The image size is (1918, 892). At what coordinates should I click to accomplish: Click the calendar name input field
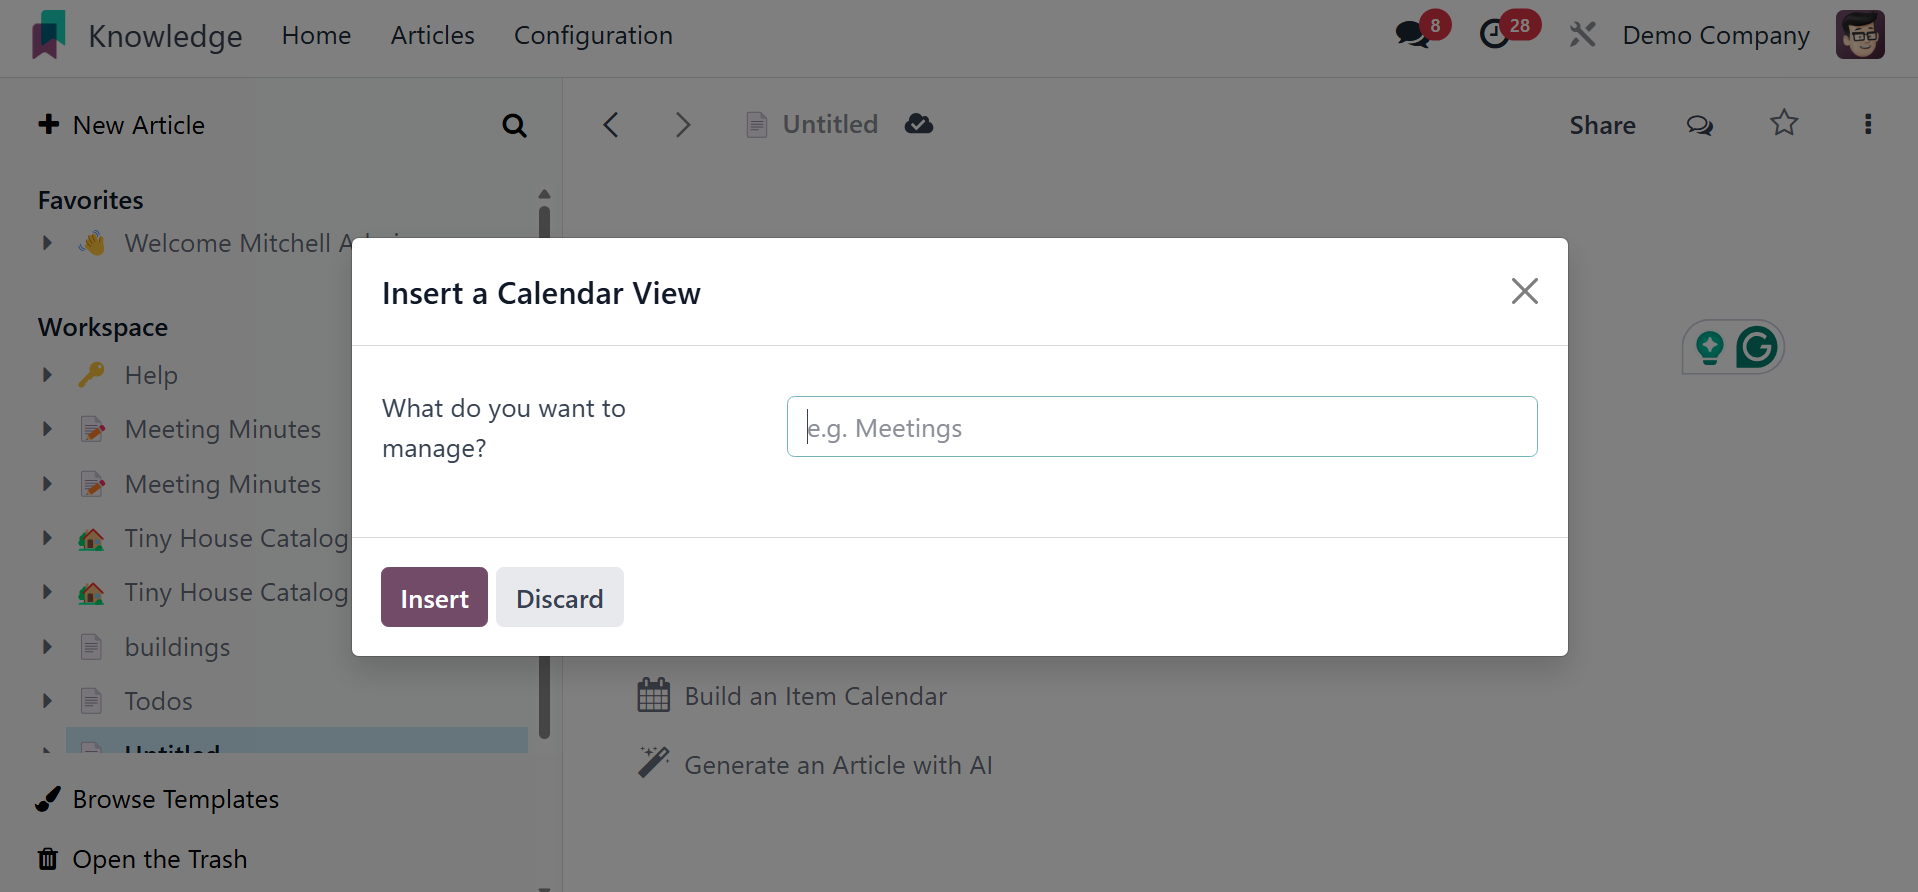tap(1161, 427)
